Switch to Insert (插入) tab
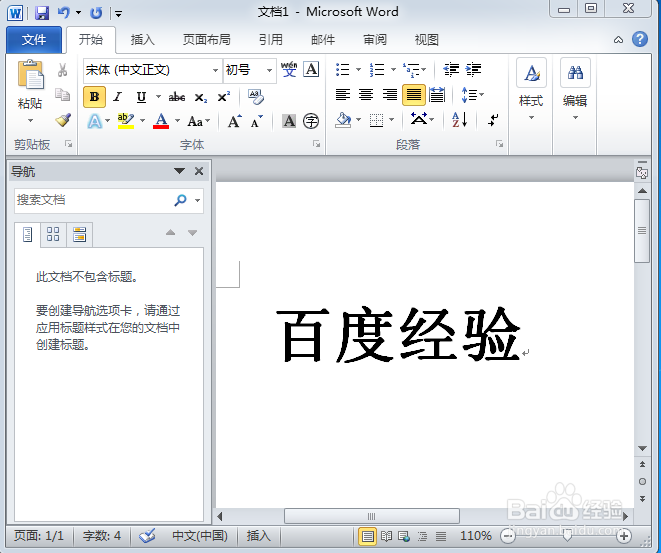 142,40
